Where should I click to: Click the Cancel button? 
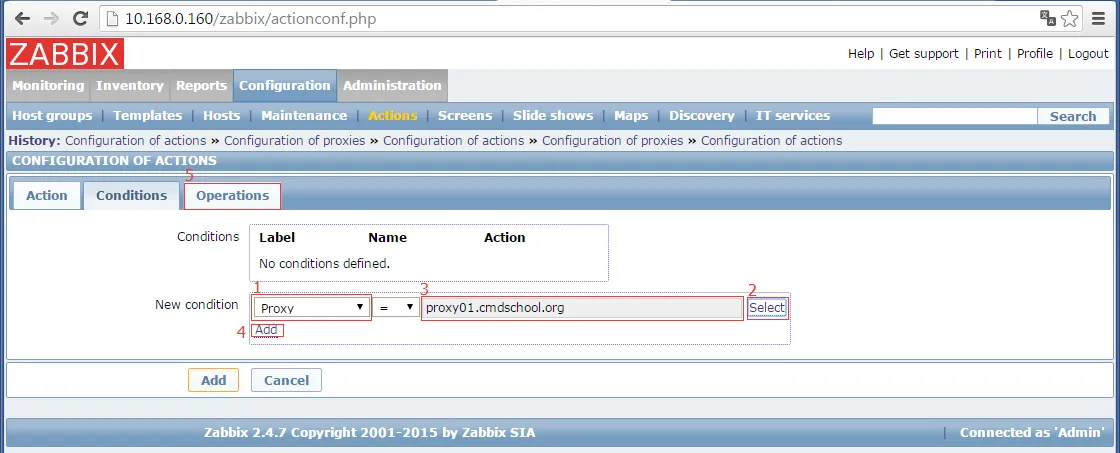click(286, 380)
